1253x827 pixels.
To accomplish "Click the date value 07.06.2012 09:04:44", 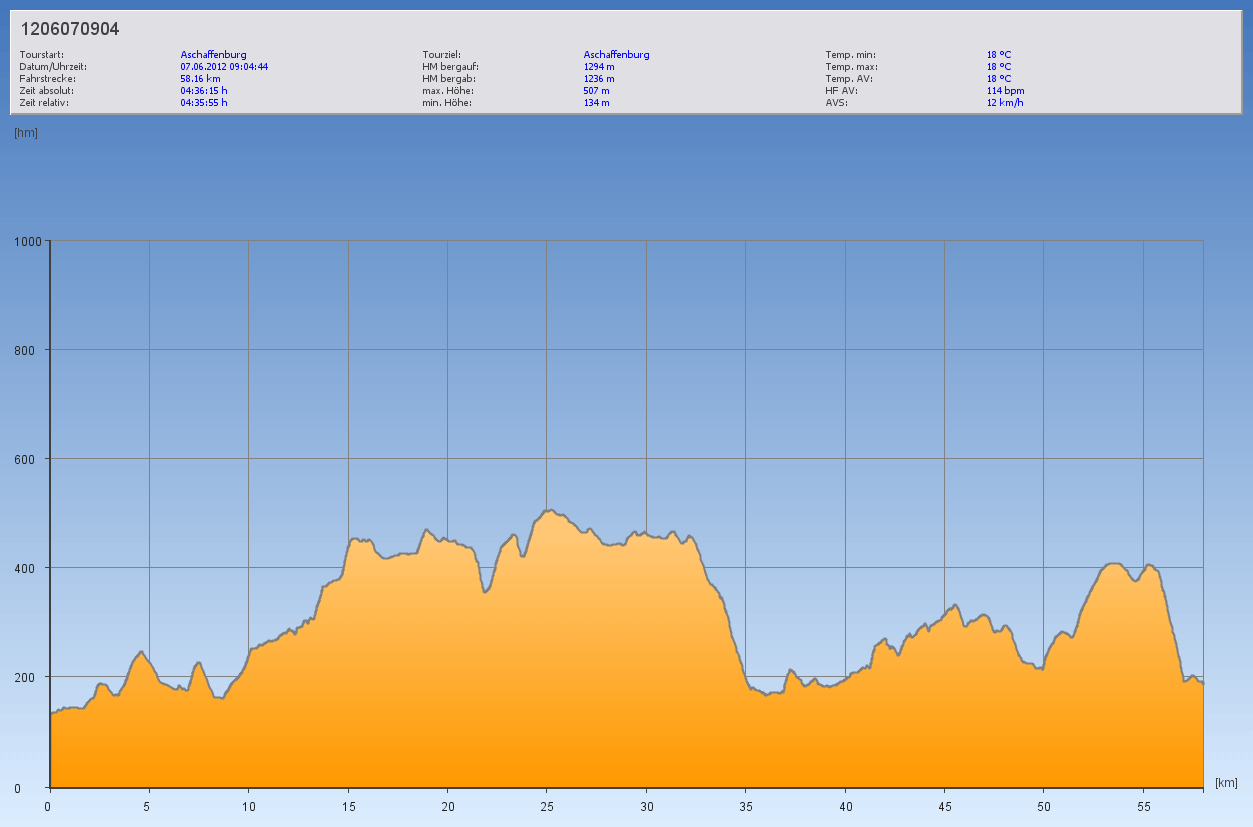I will tap(224, 66).
